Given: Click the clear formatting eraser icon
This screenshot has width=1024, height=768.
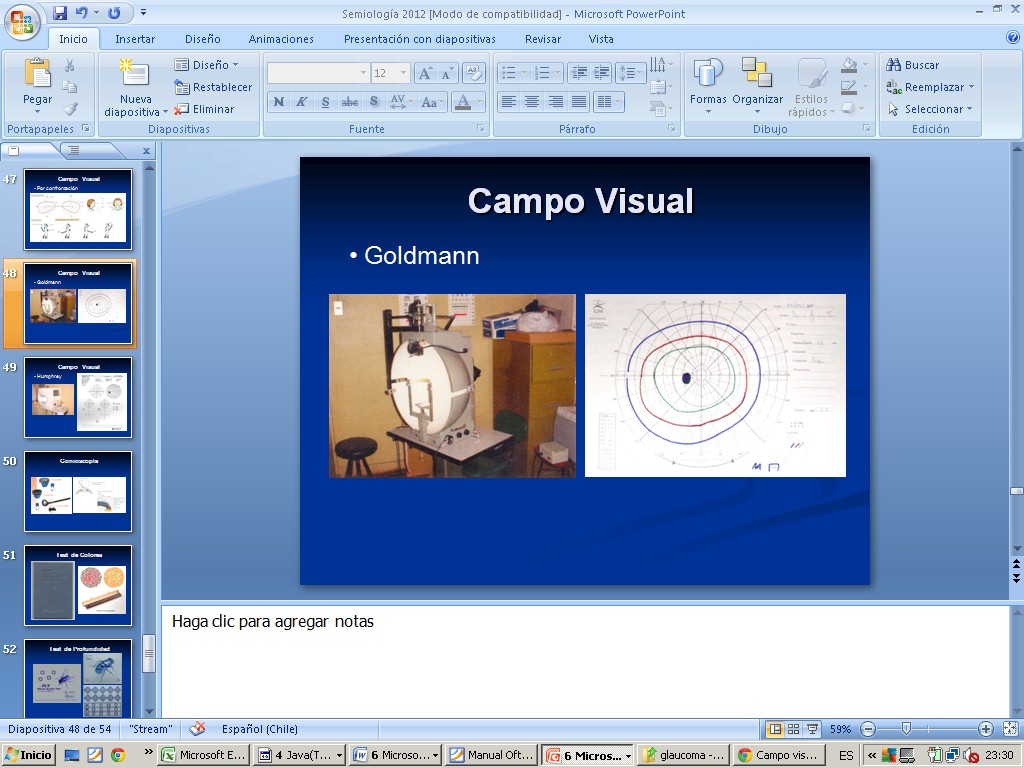Looking at the screenshot, I should point(474,73).
